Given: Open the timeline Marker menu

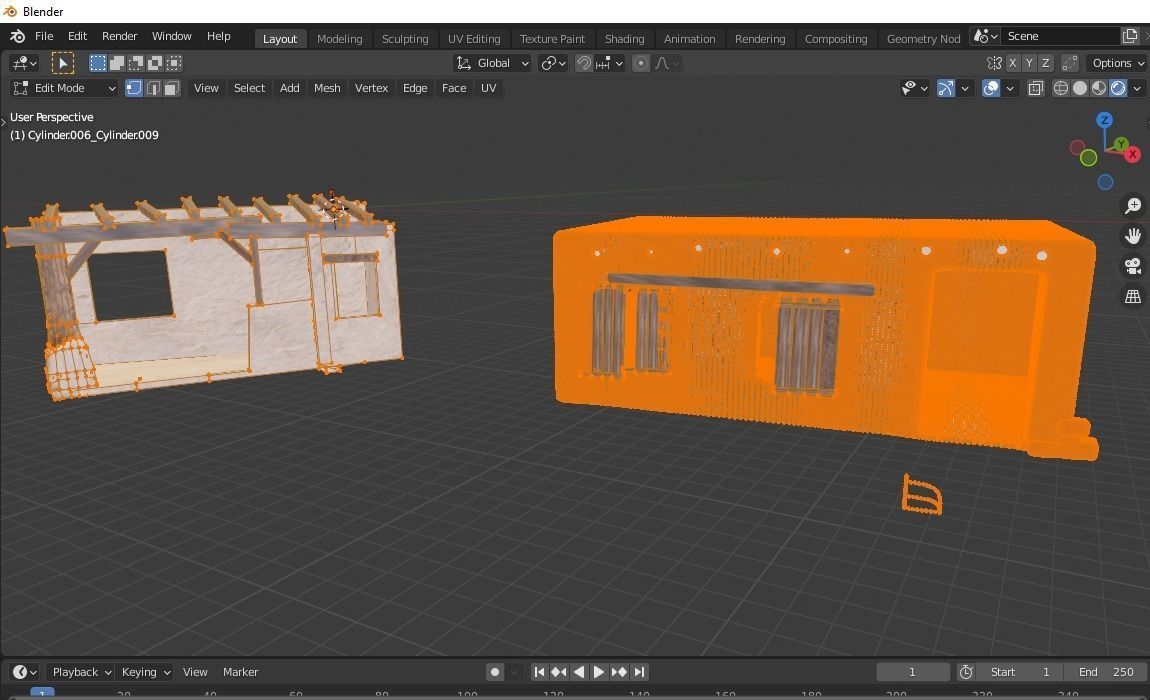Looking at the screenshot, I should point(241,672).
